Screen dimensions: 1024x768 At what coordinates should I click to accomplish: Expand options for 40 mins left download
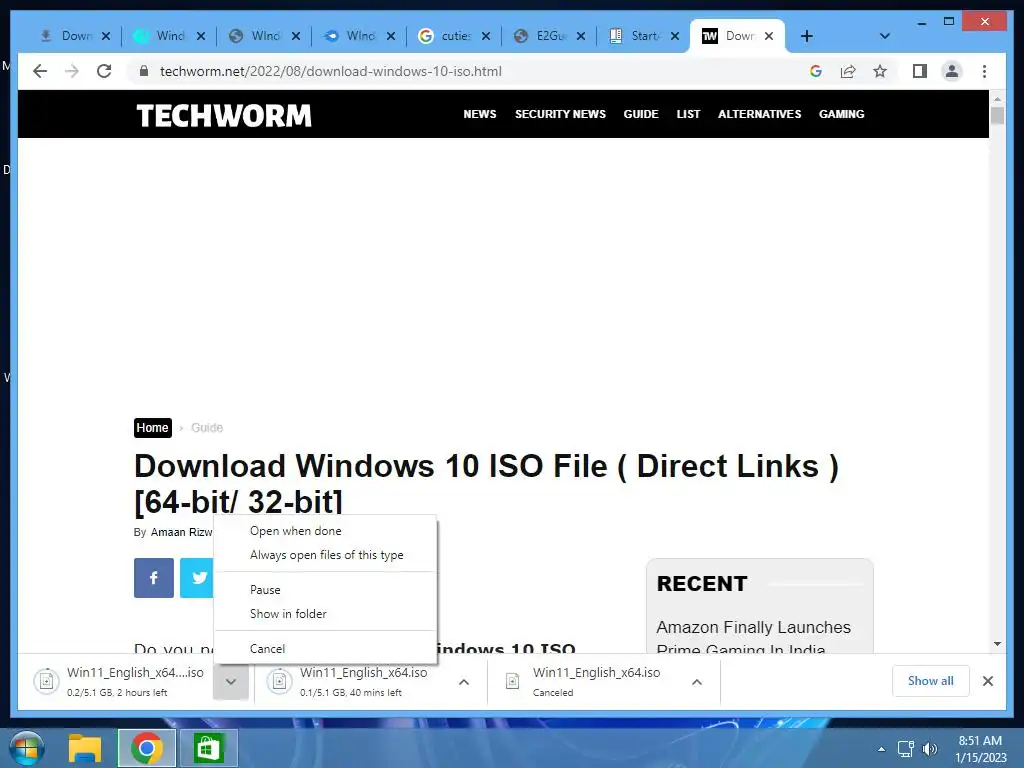pyautogui.click(x=464, y=682)
